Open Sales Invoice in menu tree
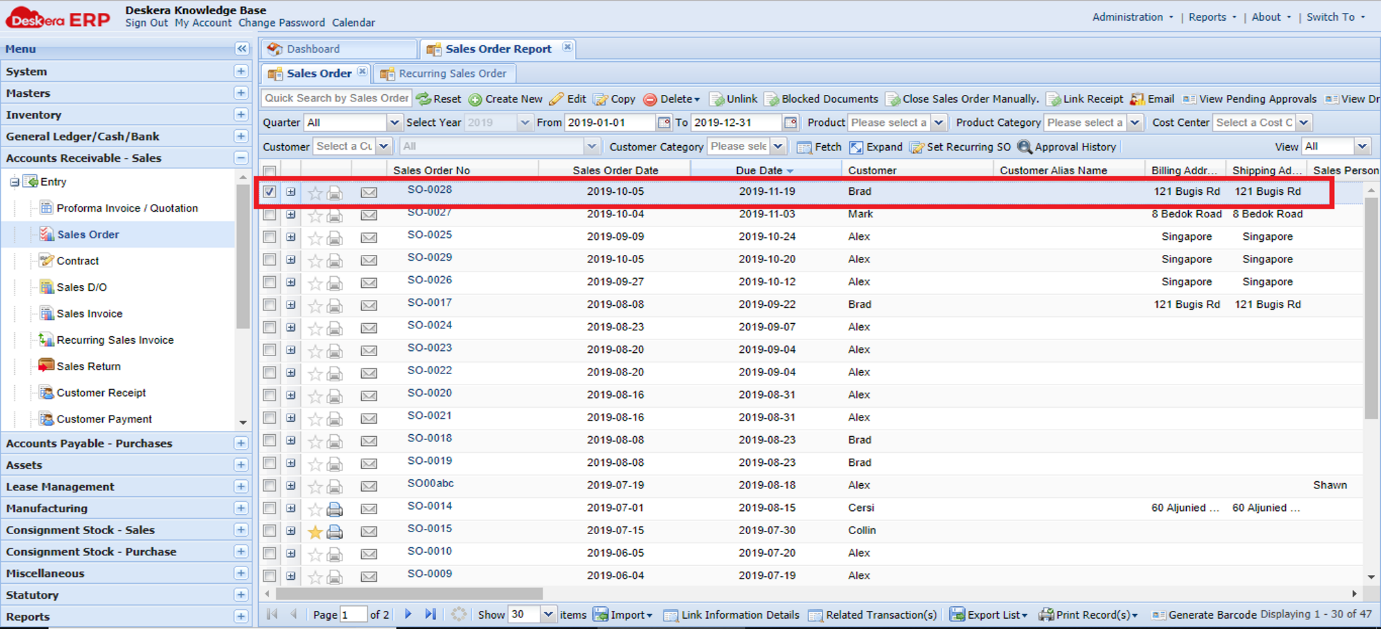The width and height of the screenshot is (1381, 629). point(89,314)
